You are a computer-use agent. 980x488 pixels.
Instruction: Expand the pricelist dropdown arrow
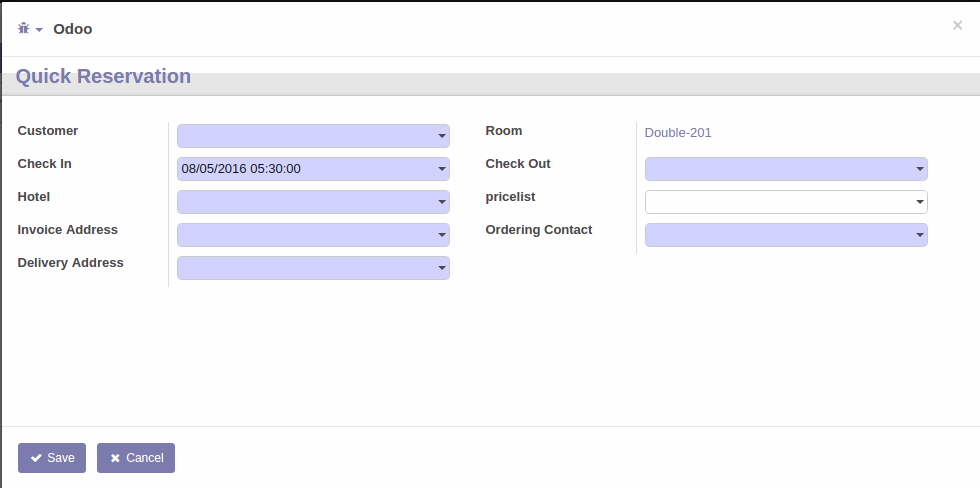(x=920, y=202)
